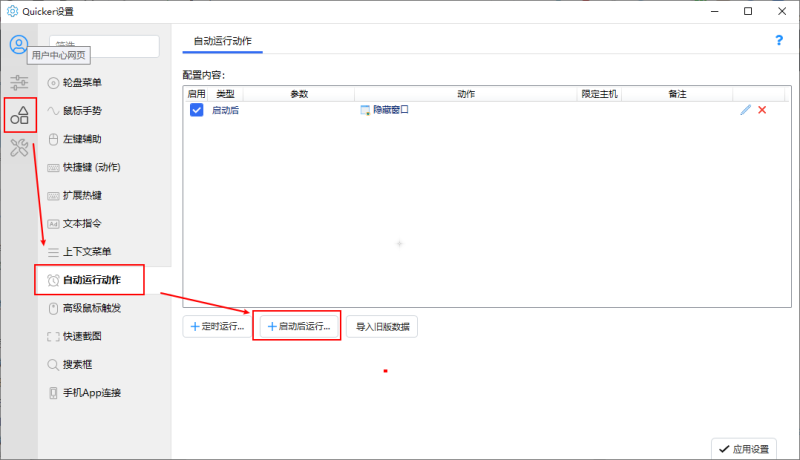The height and width of the screenshot is (460, 800).
Task: Open the general settings sliders icon
Action: (19, 82)
